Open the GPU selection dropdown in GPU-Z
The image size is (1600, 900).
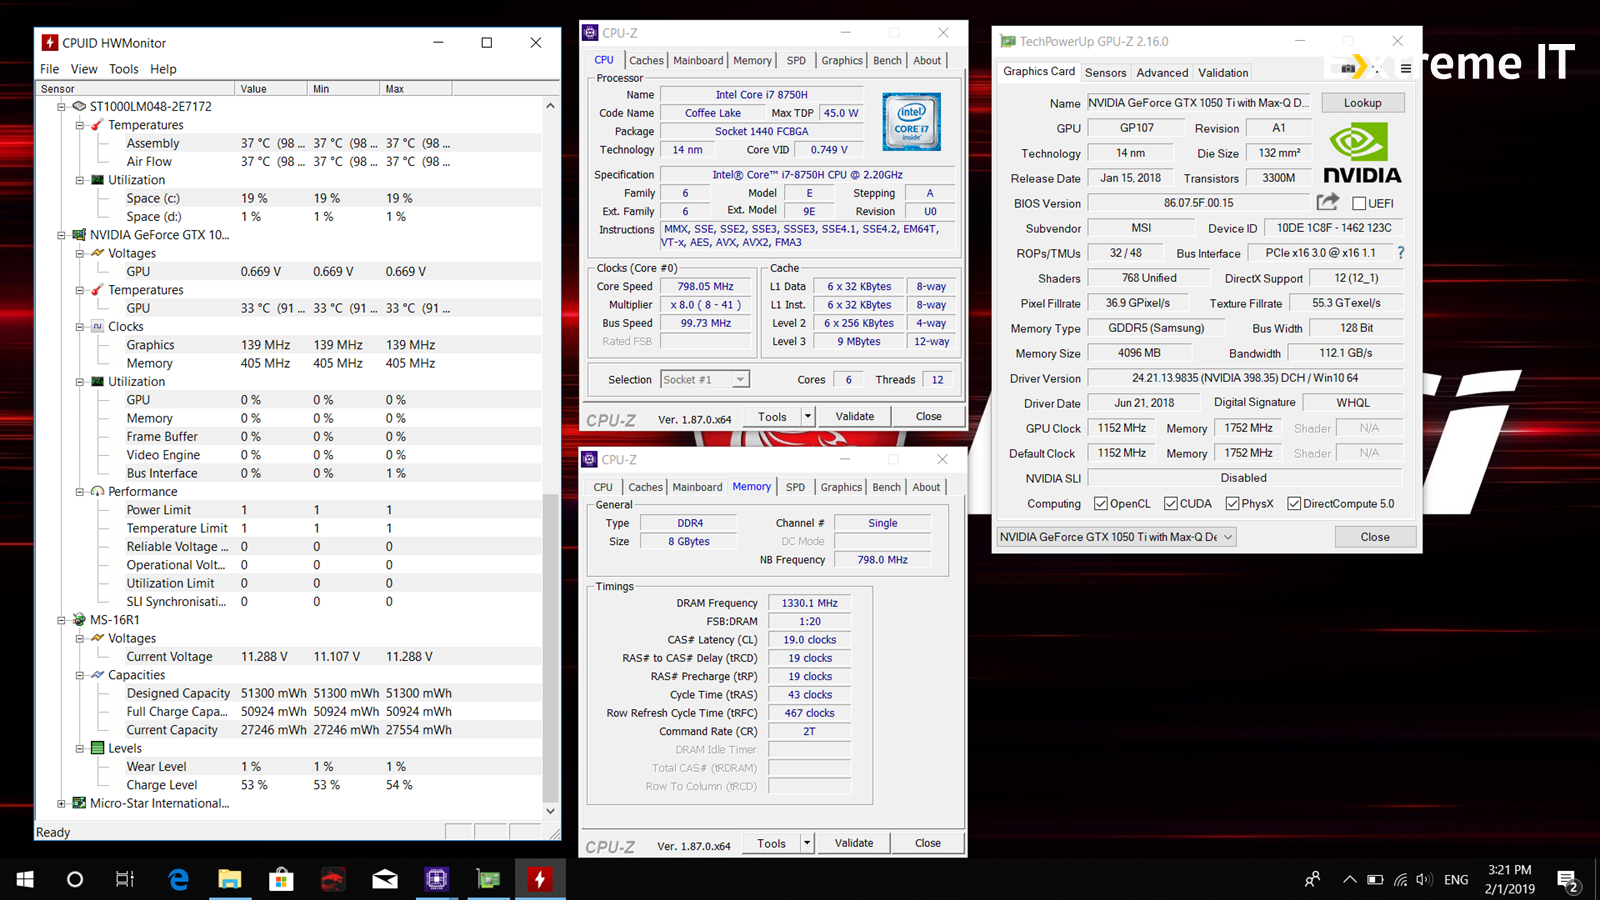pos(1116,537)
